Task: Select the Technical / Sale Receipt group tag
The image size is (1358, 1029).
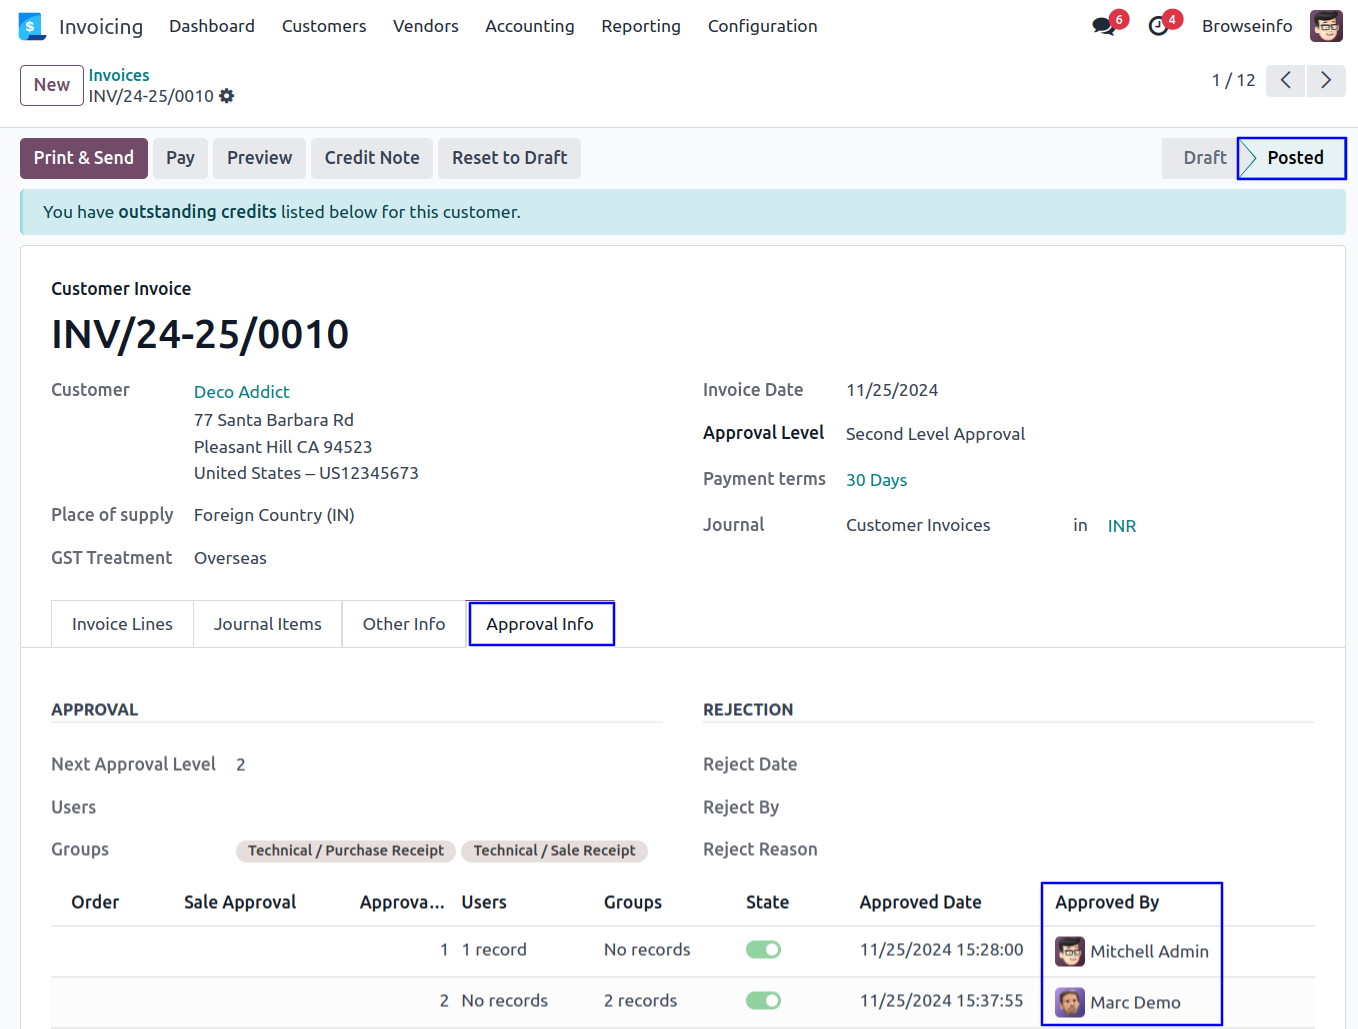Action: coord(554,851)
